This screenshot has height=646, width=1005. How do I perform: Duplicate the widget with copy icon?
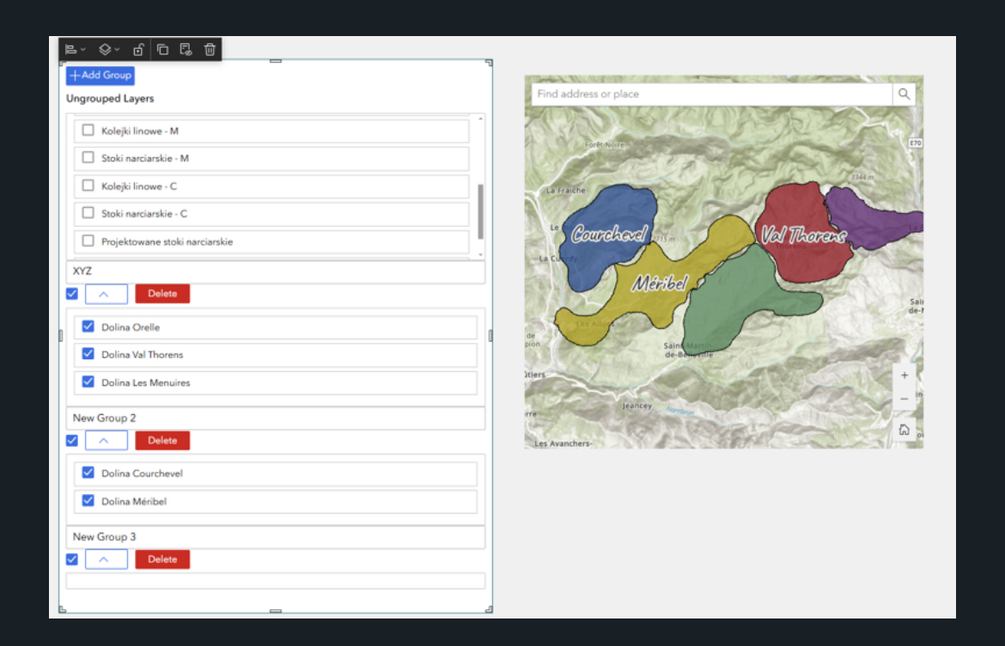163,49
